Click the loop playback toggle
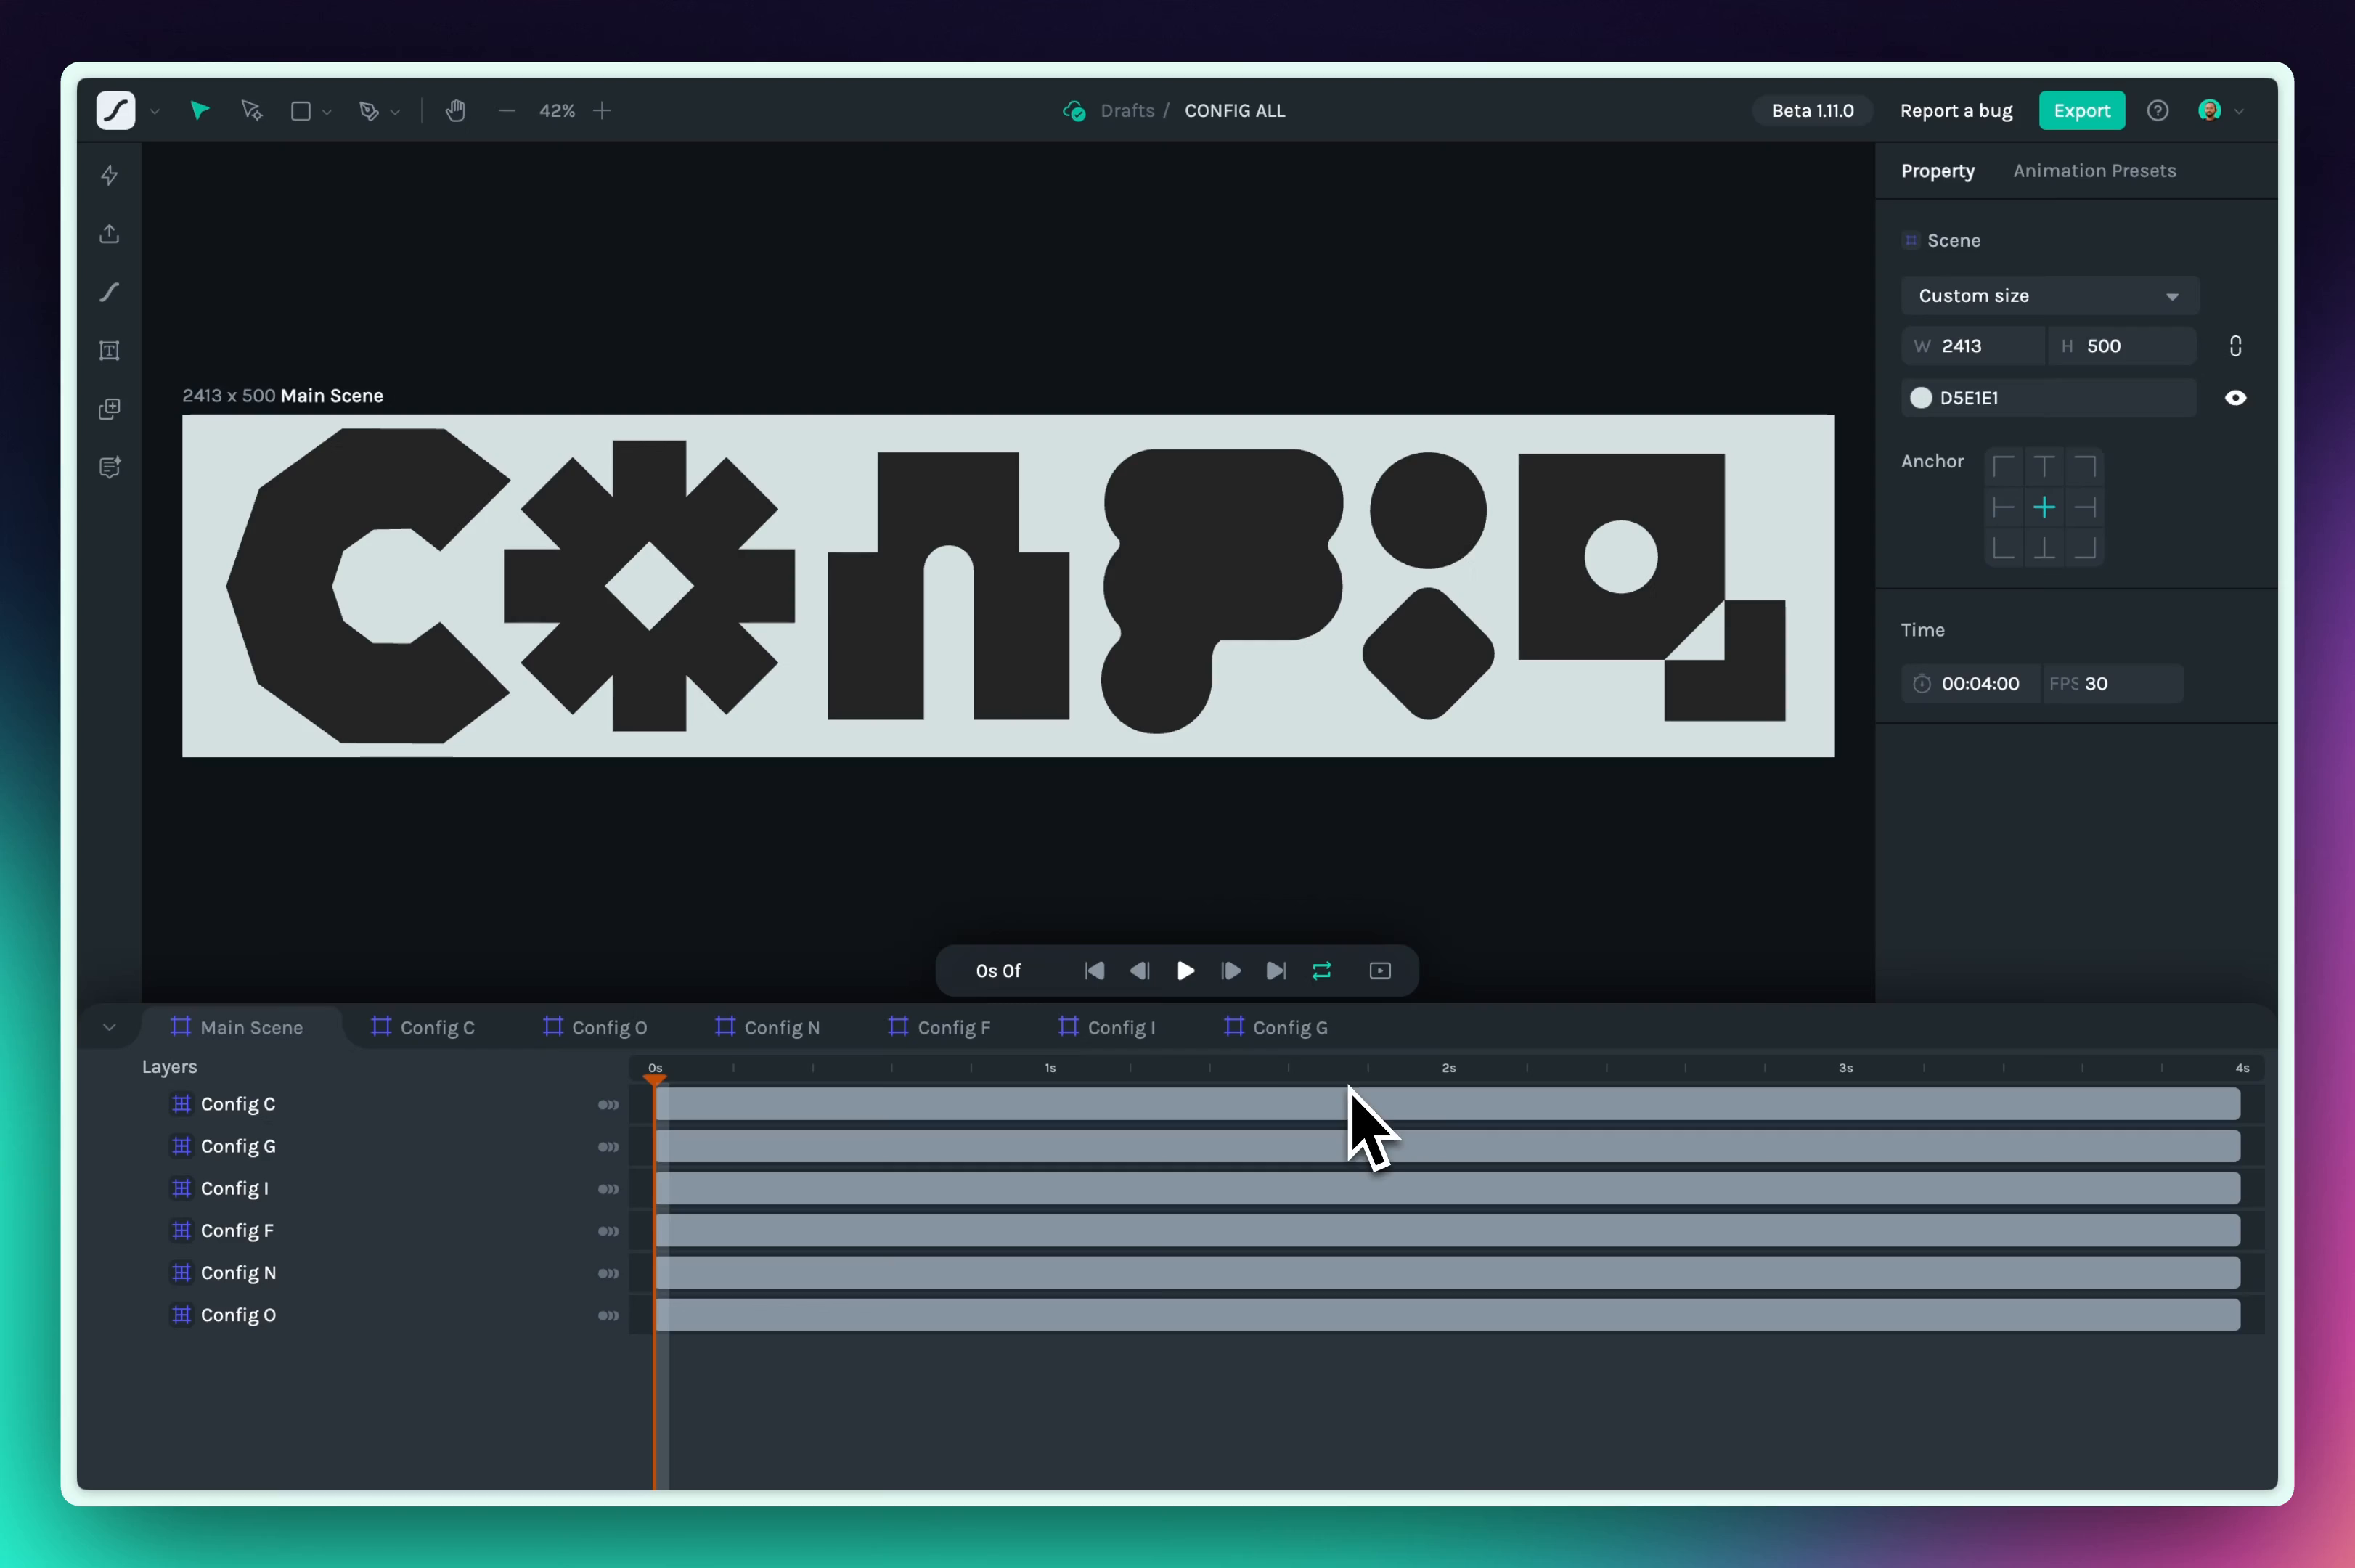2355x1568 pixels. click(x=1323, y=971)
